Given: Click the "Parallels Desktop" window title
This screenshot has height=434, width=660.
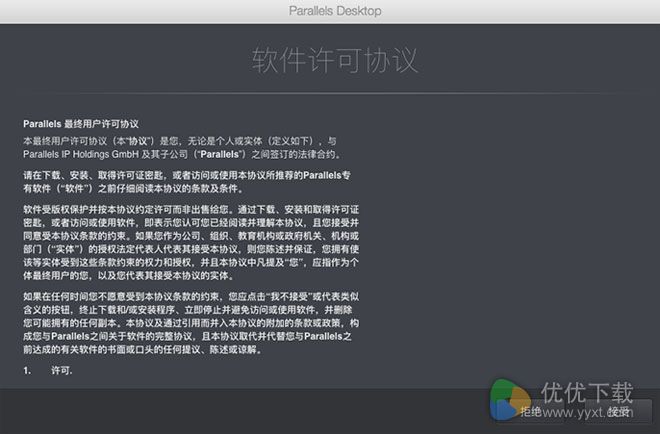Looking at the screenshot, I should (335, 11).
